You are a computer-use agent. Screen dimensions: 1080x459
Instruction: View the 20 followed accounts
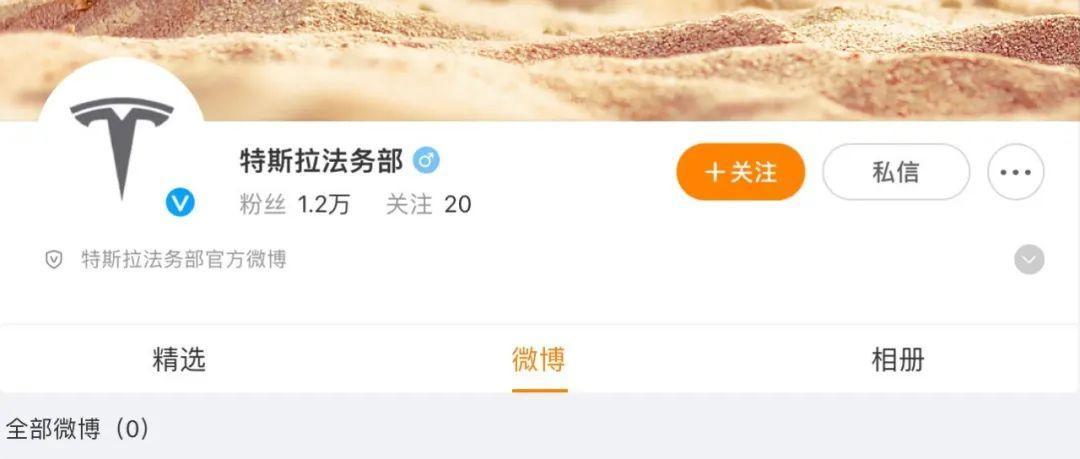[x=458, y=205]
